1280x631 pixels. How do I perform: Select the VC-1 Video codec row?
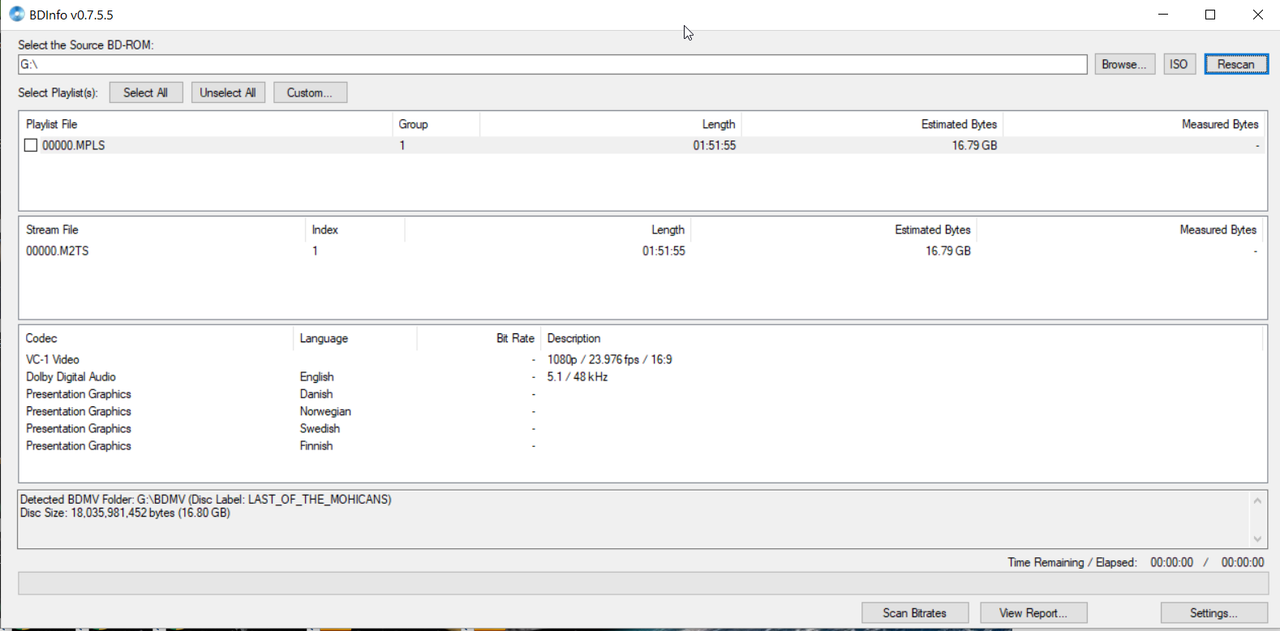[x=641, y=359]
